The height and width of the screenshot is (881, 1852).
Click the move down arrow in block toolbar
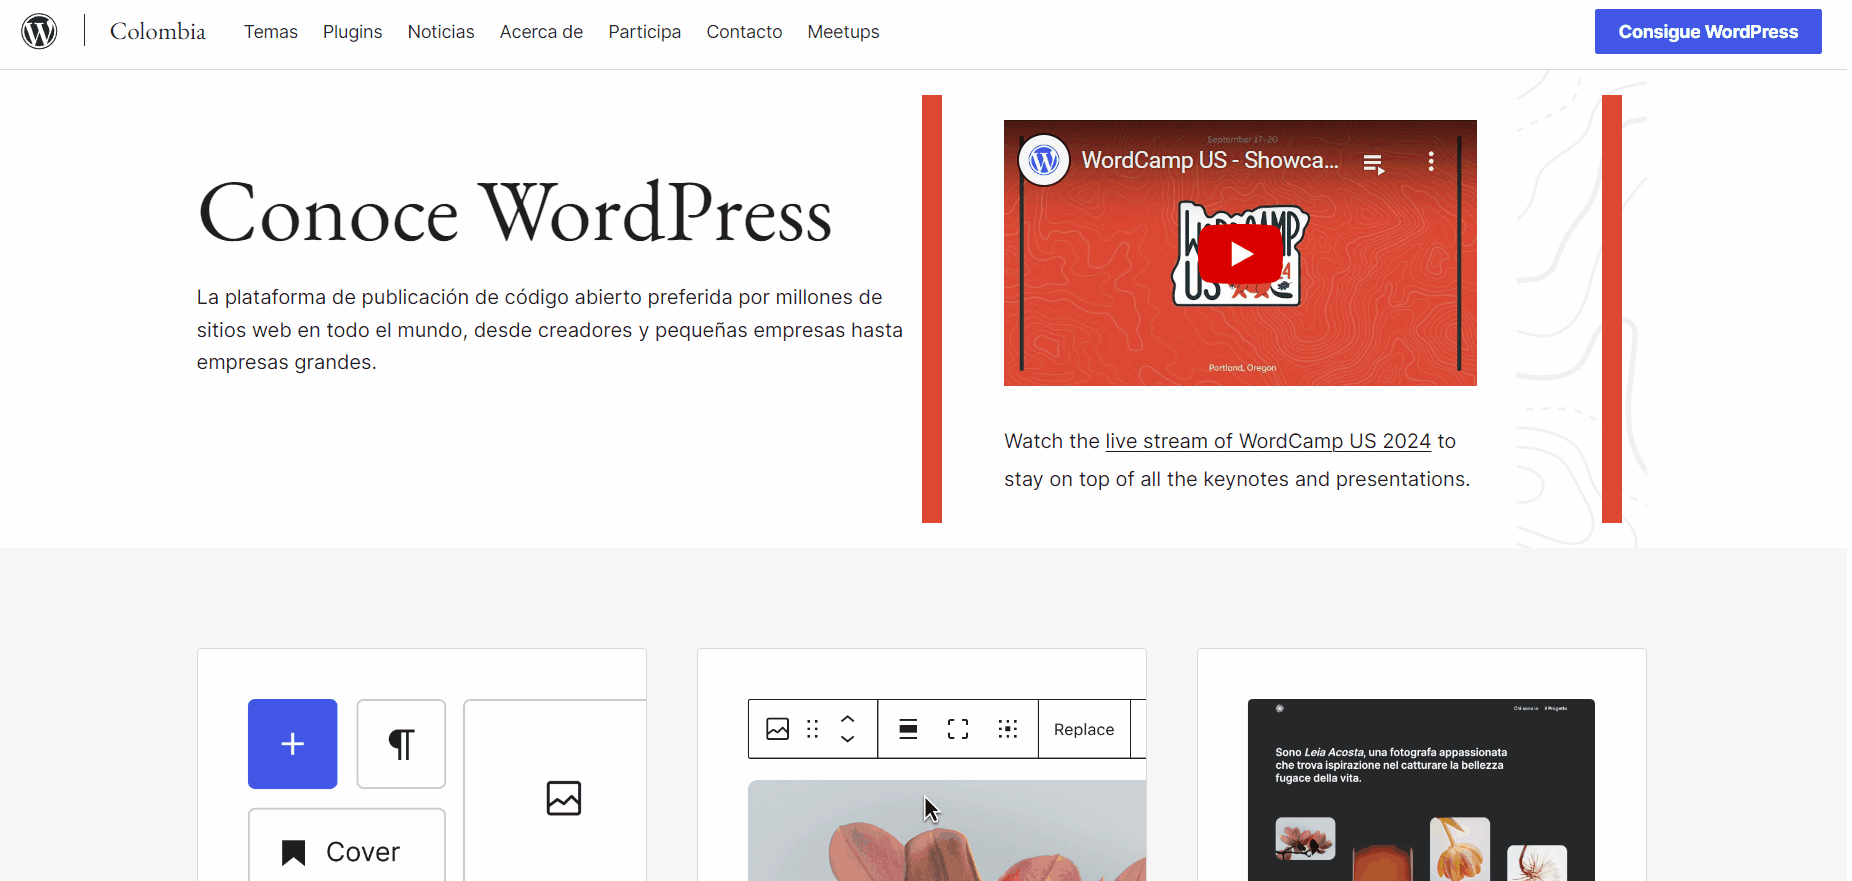pos(848,740)
